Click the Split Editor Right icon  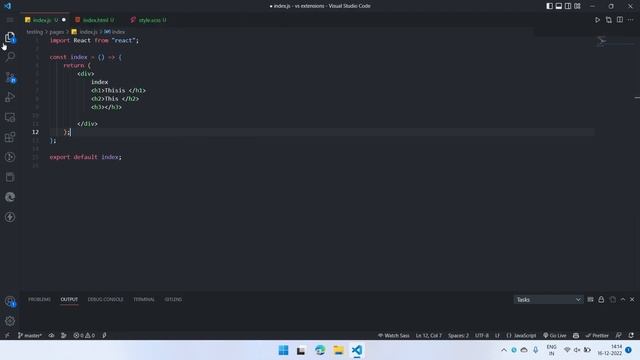coord(620,20)
